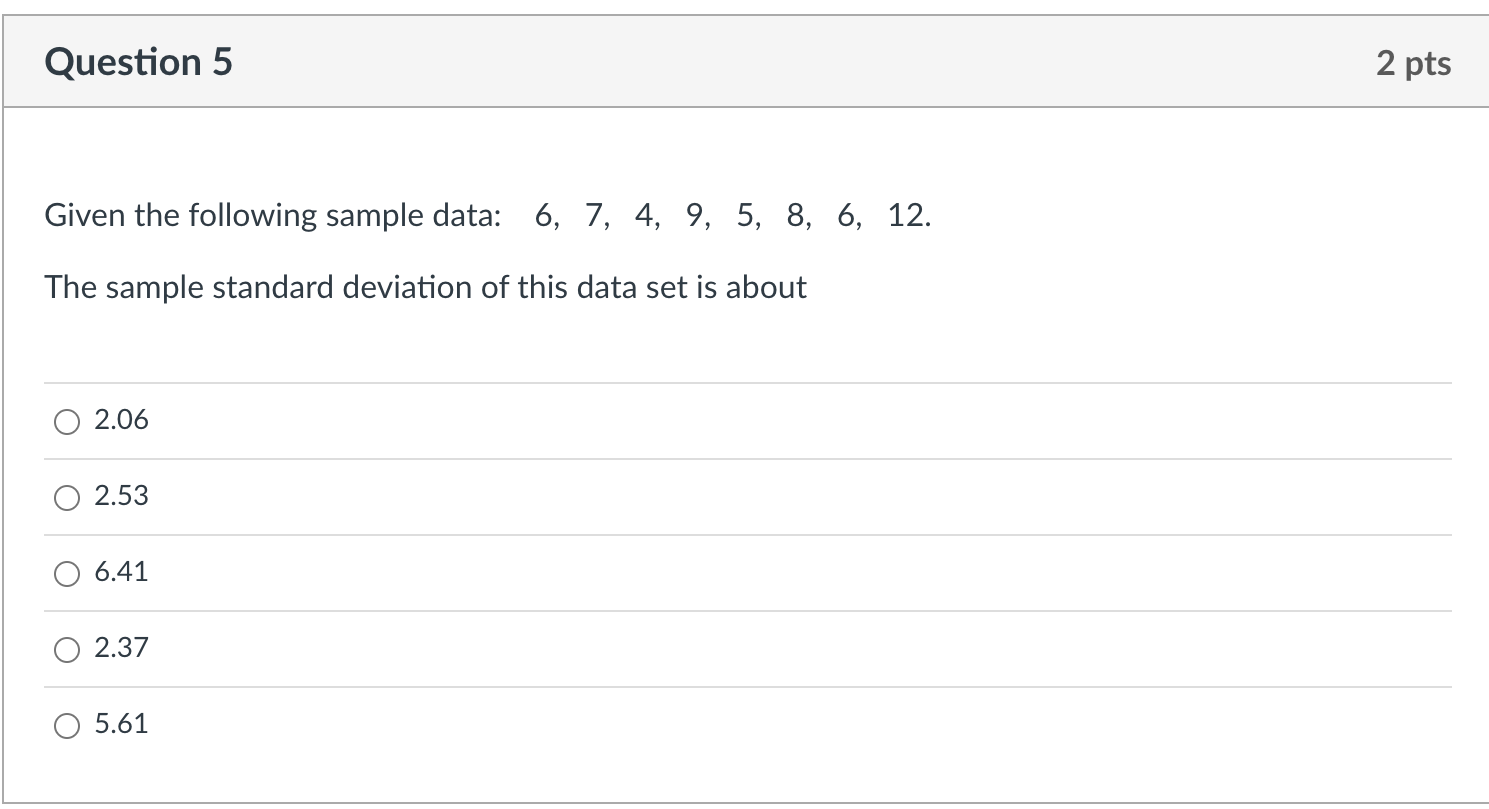This screenshot has width=1489, height=809.
Task: Choose the 2.53 radio button option
Action: point(67,498)
